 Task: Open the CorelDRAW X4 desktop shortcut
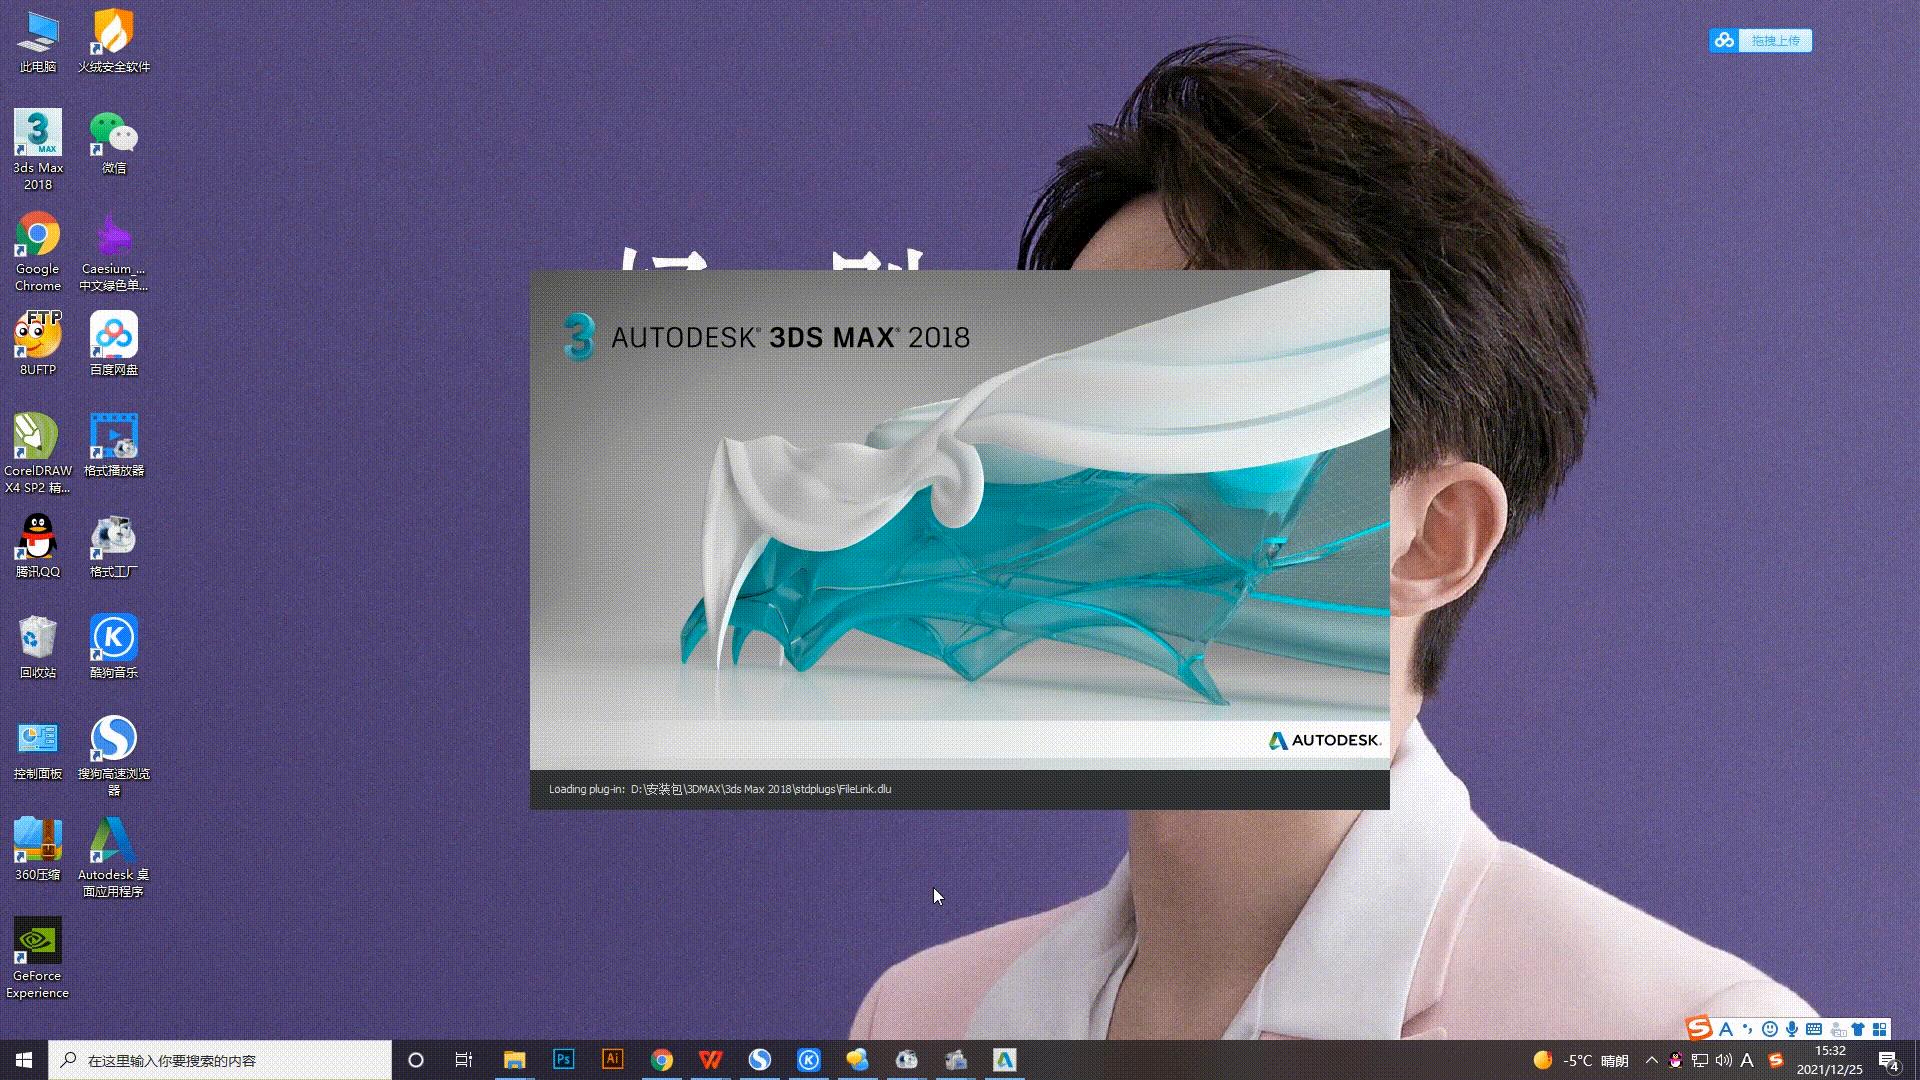[38, 453]
